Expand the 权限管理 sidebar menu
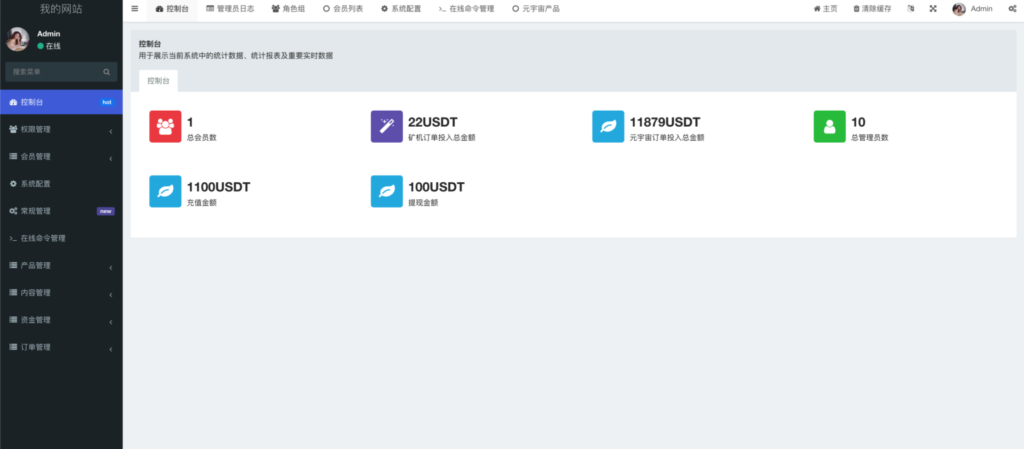The height and width of the screenshot is (449, 1024). pos(61,129)
